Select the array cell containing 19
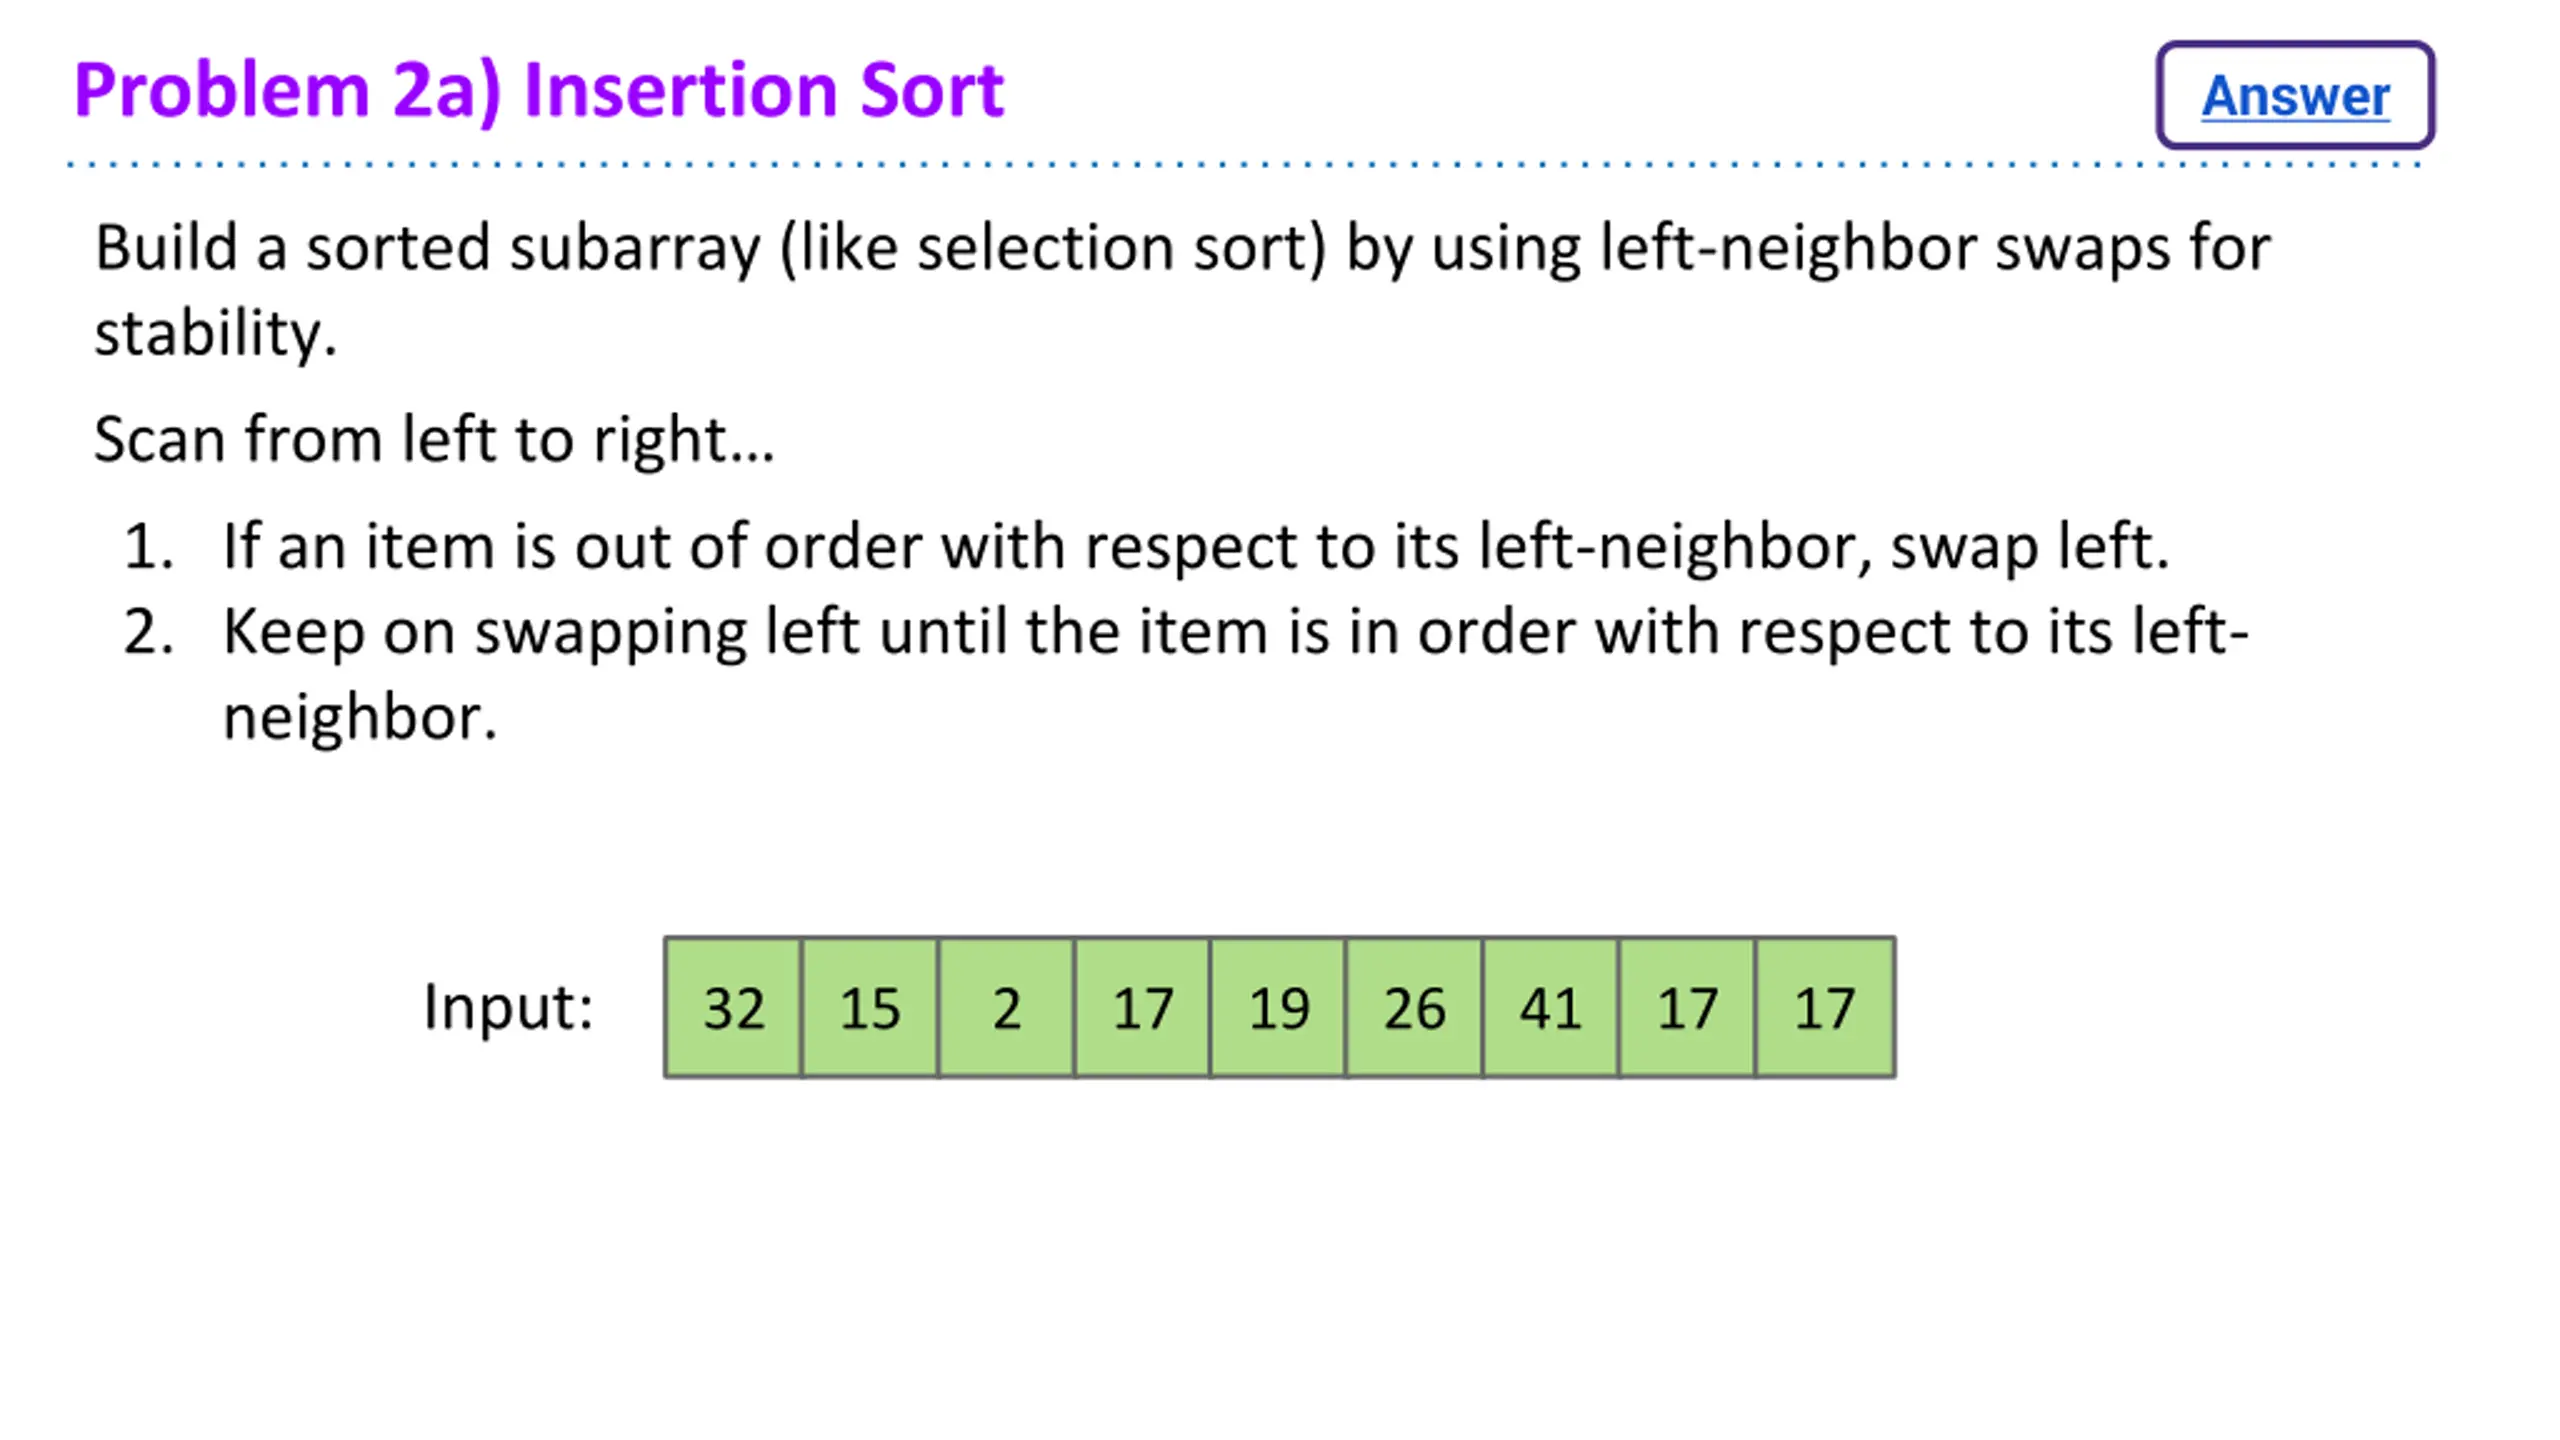2560x1440 pixels. click(1278, 1007)
